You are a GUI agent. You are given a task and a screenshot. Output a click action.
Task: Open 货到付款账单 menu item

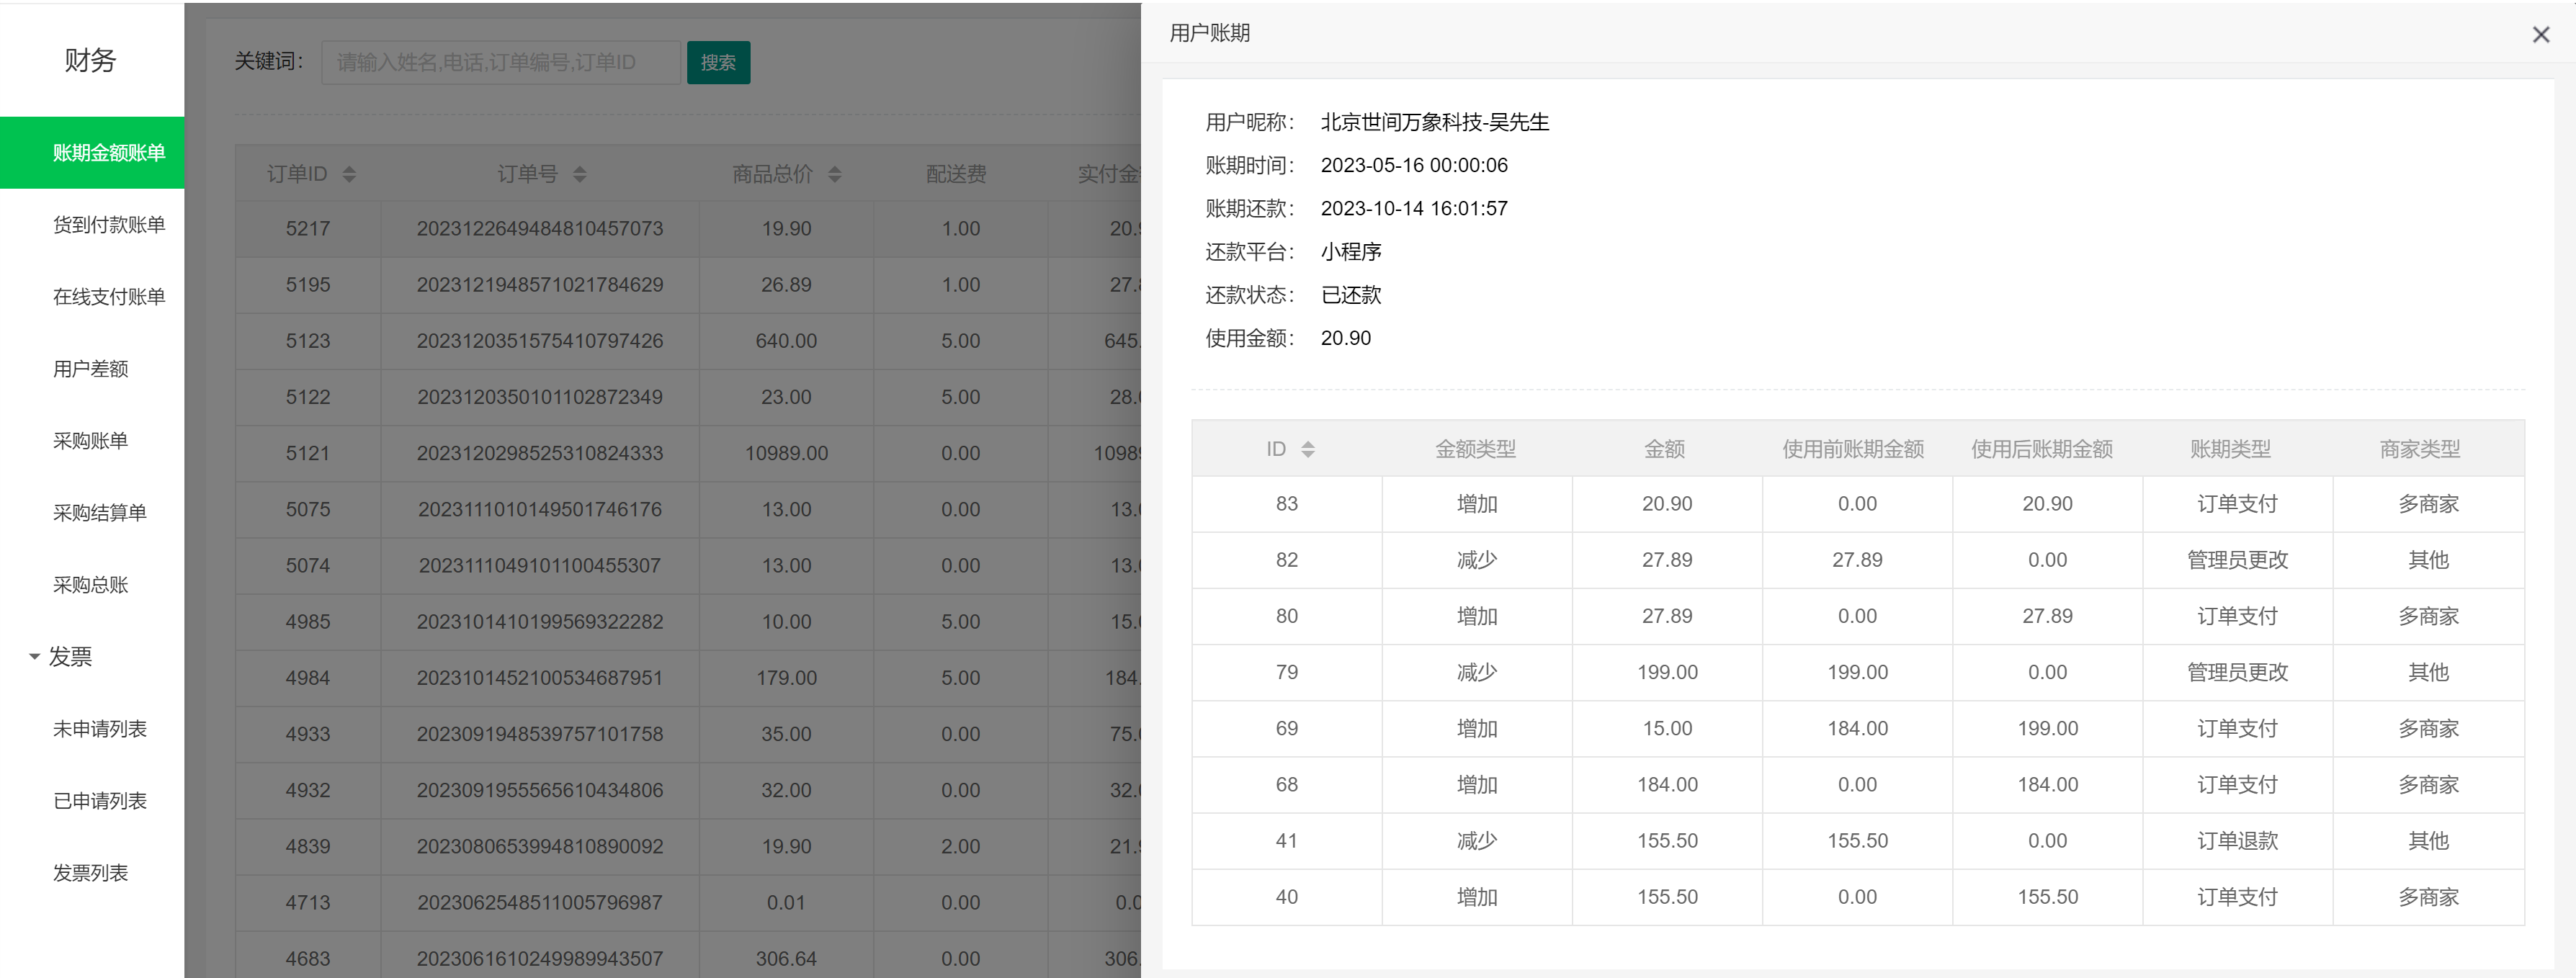tap(108, 225)
